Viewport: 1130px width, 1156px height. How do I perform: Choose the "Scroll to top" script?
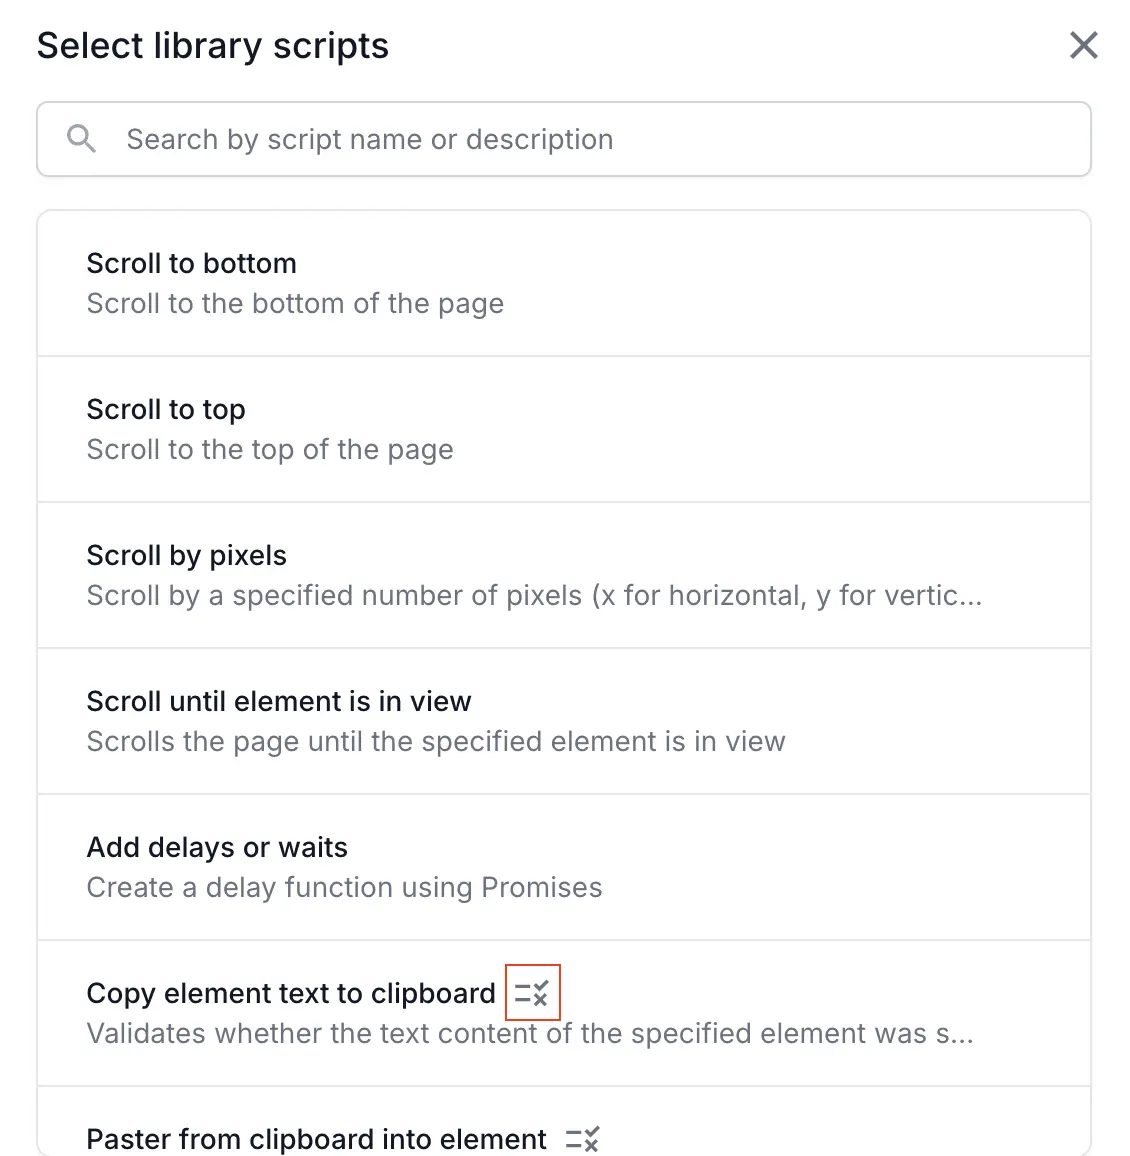166,410
